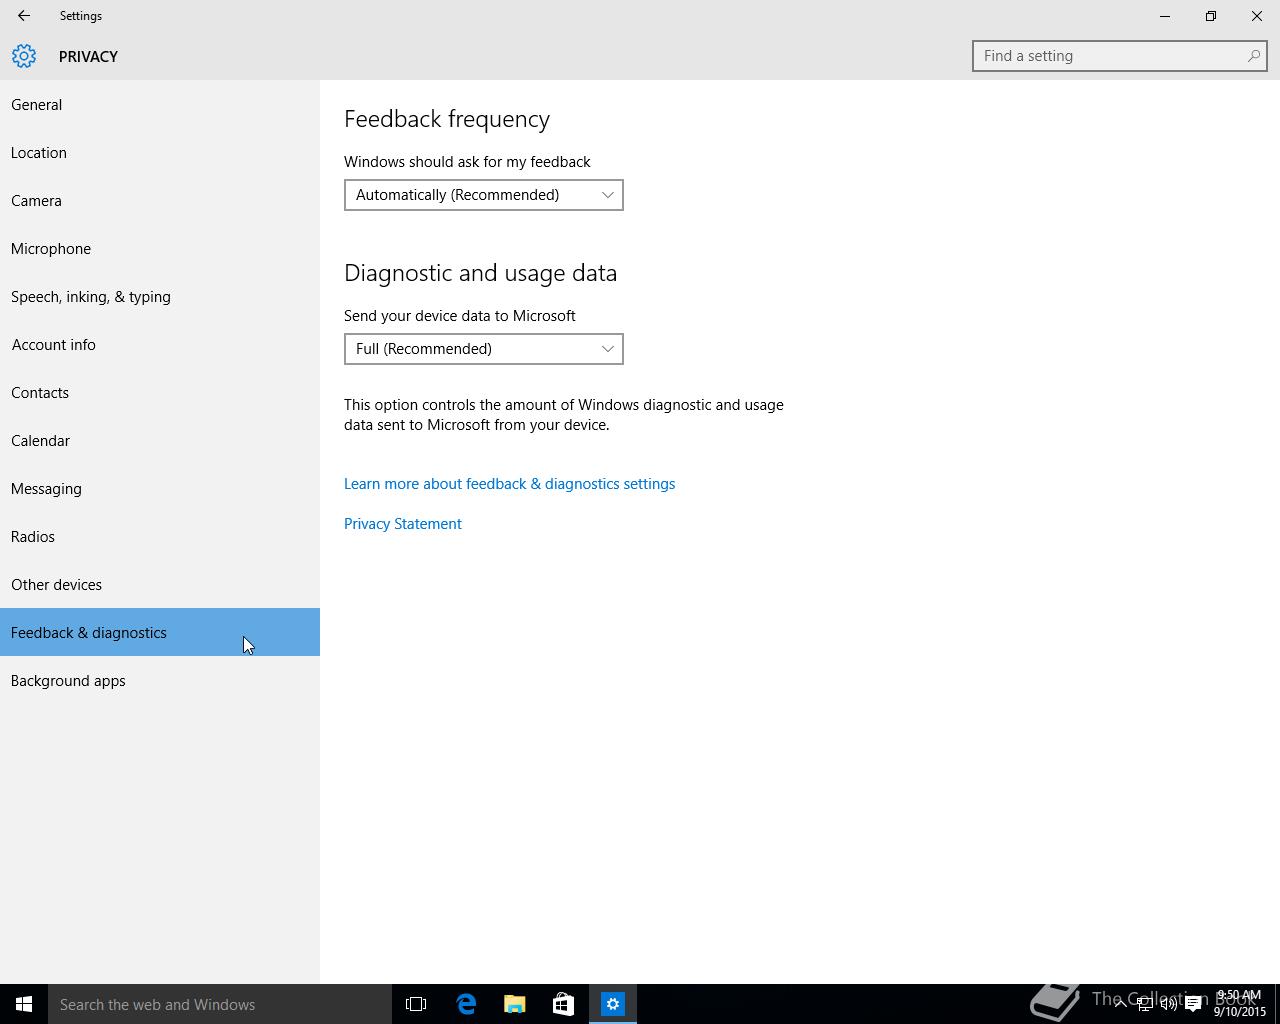Open the Windows Start menu
1280x1024 pixels.
click(x=24, y=1004)
